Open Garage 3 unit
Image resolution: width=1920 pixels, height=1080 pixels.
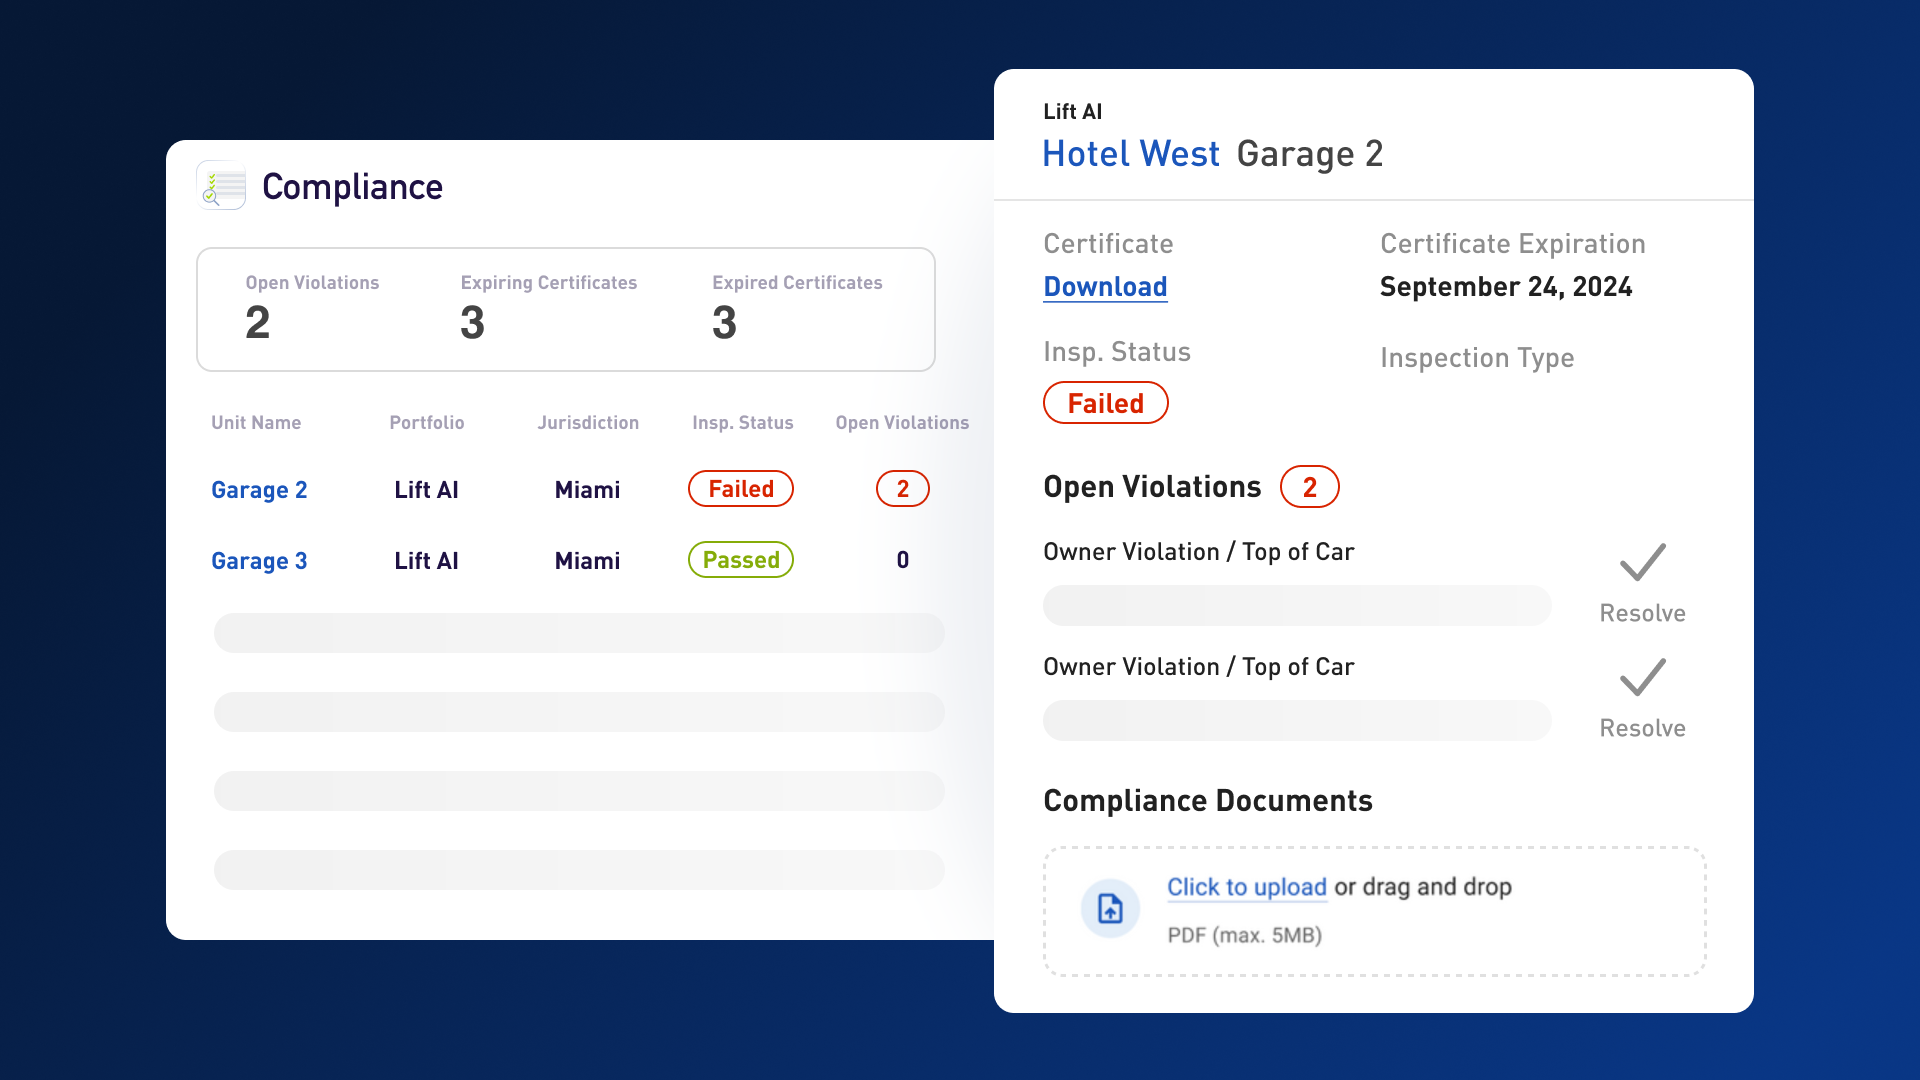point(259,561)
